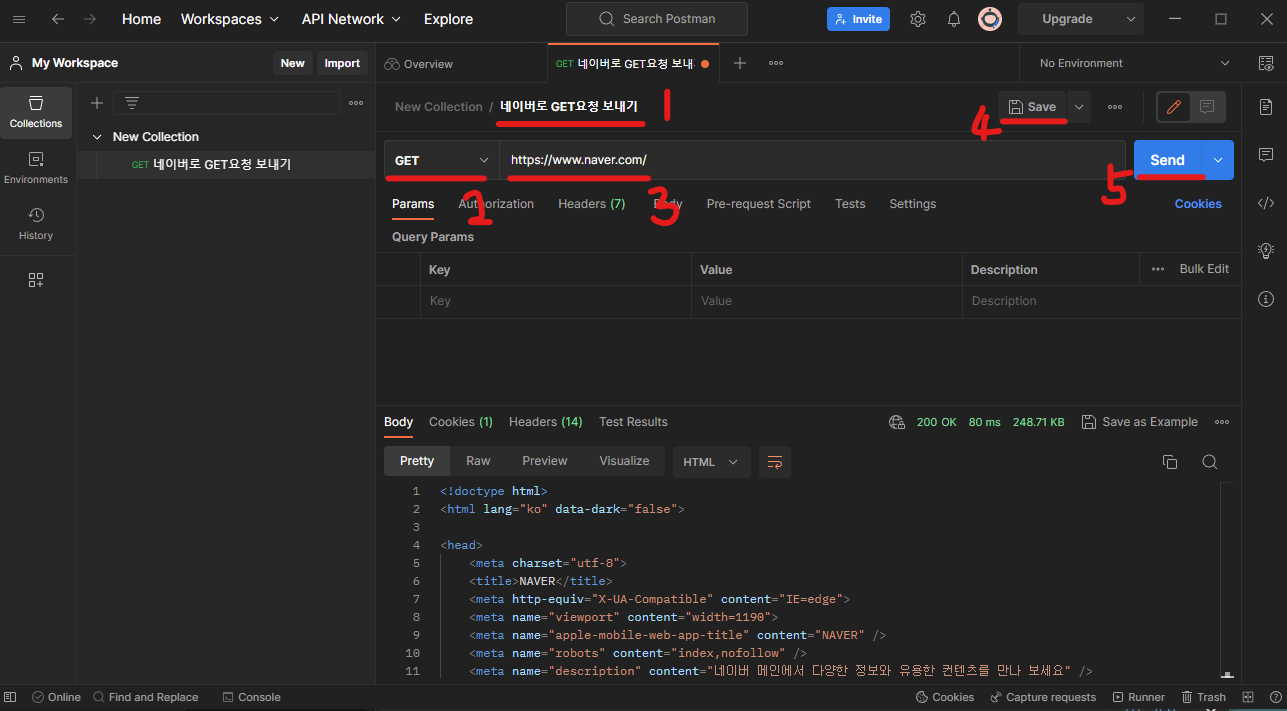Open the related requests lightbulb icon

click(x=1266, y=251)
